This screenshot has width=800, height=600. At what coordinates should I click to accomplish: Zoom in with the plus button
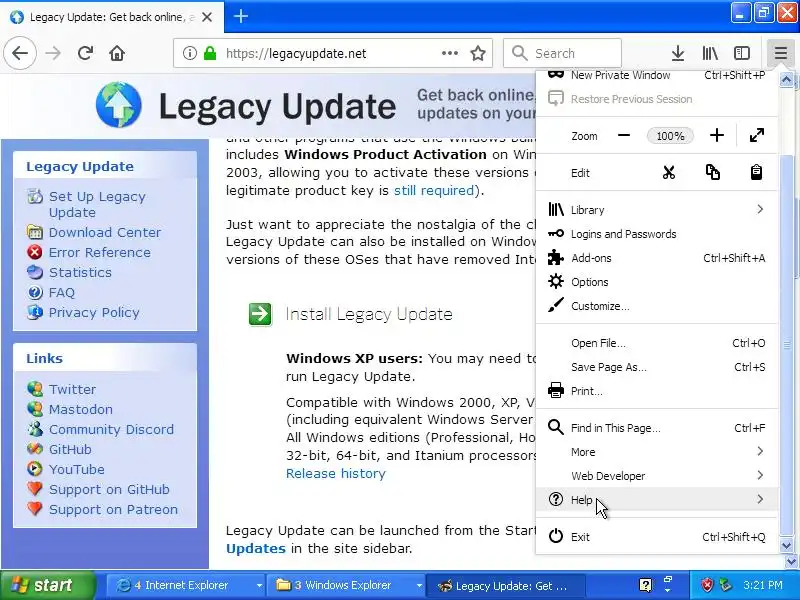717,135
